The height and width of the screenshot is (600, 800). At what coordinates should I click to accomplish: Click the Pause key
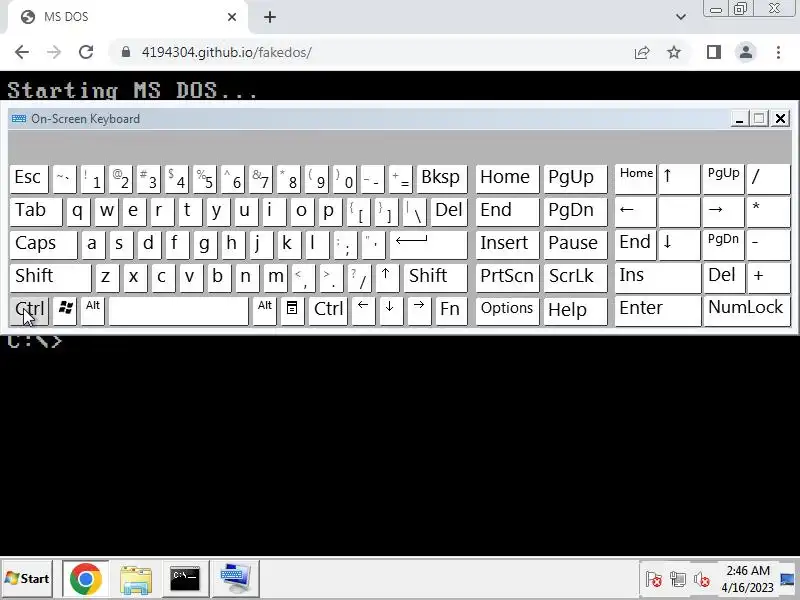tap(576, 244)
